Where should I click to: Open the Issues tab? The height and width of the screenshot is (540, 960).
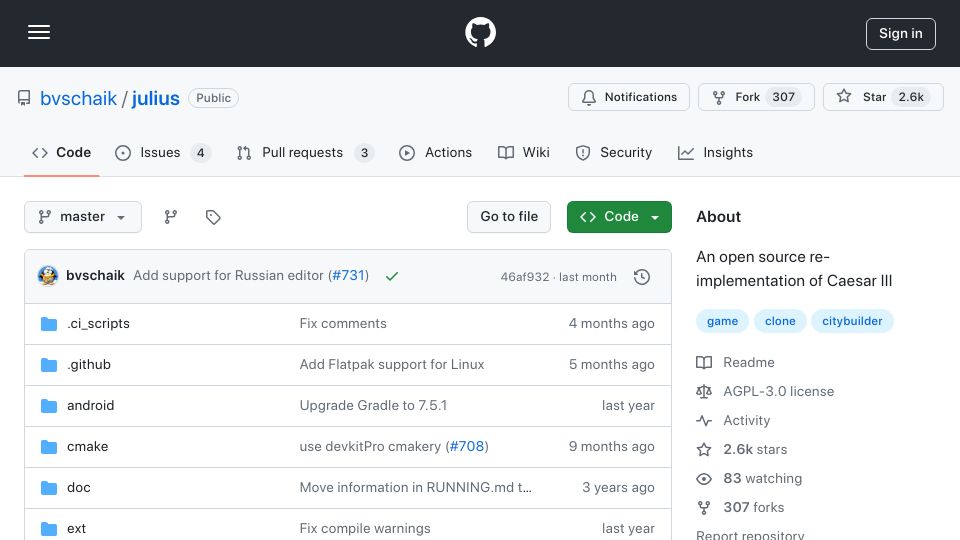point(163,152)
